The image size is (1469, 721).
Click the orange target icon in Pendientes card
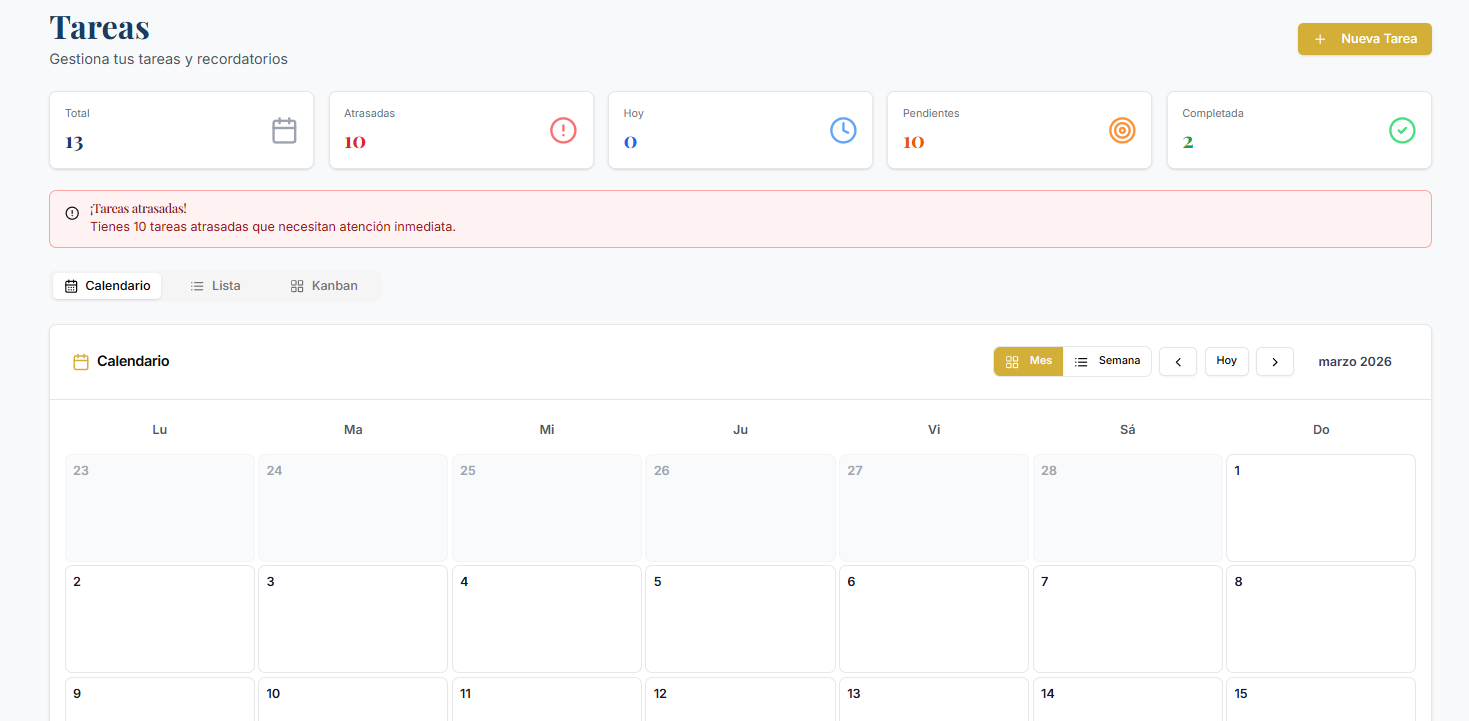coord(1122,130)
